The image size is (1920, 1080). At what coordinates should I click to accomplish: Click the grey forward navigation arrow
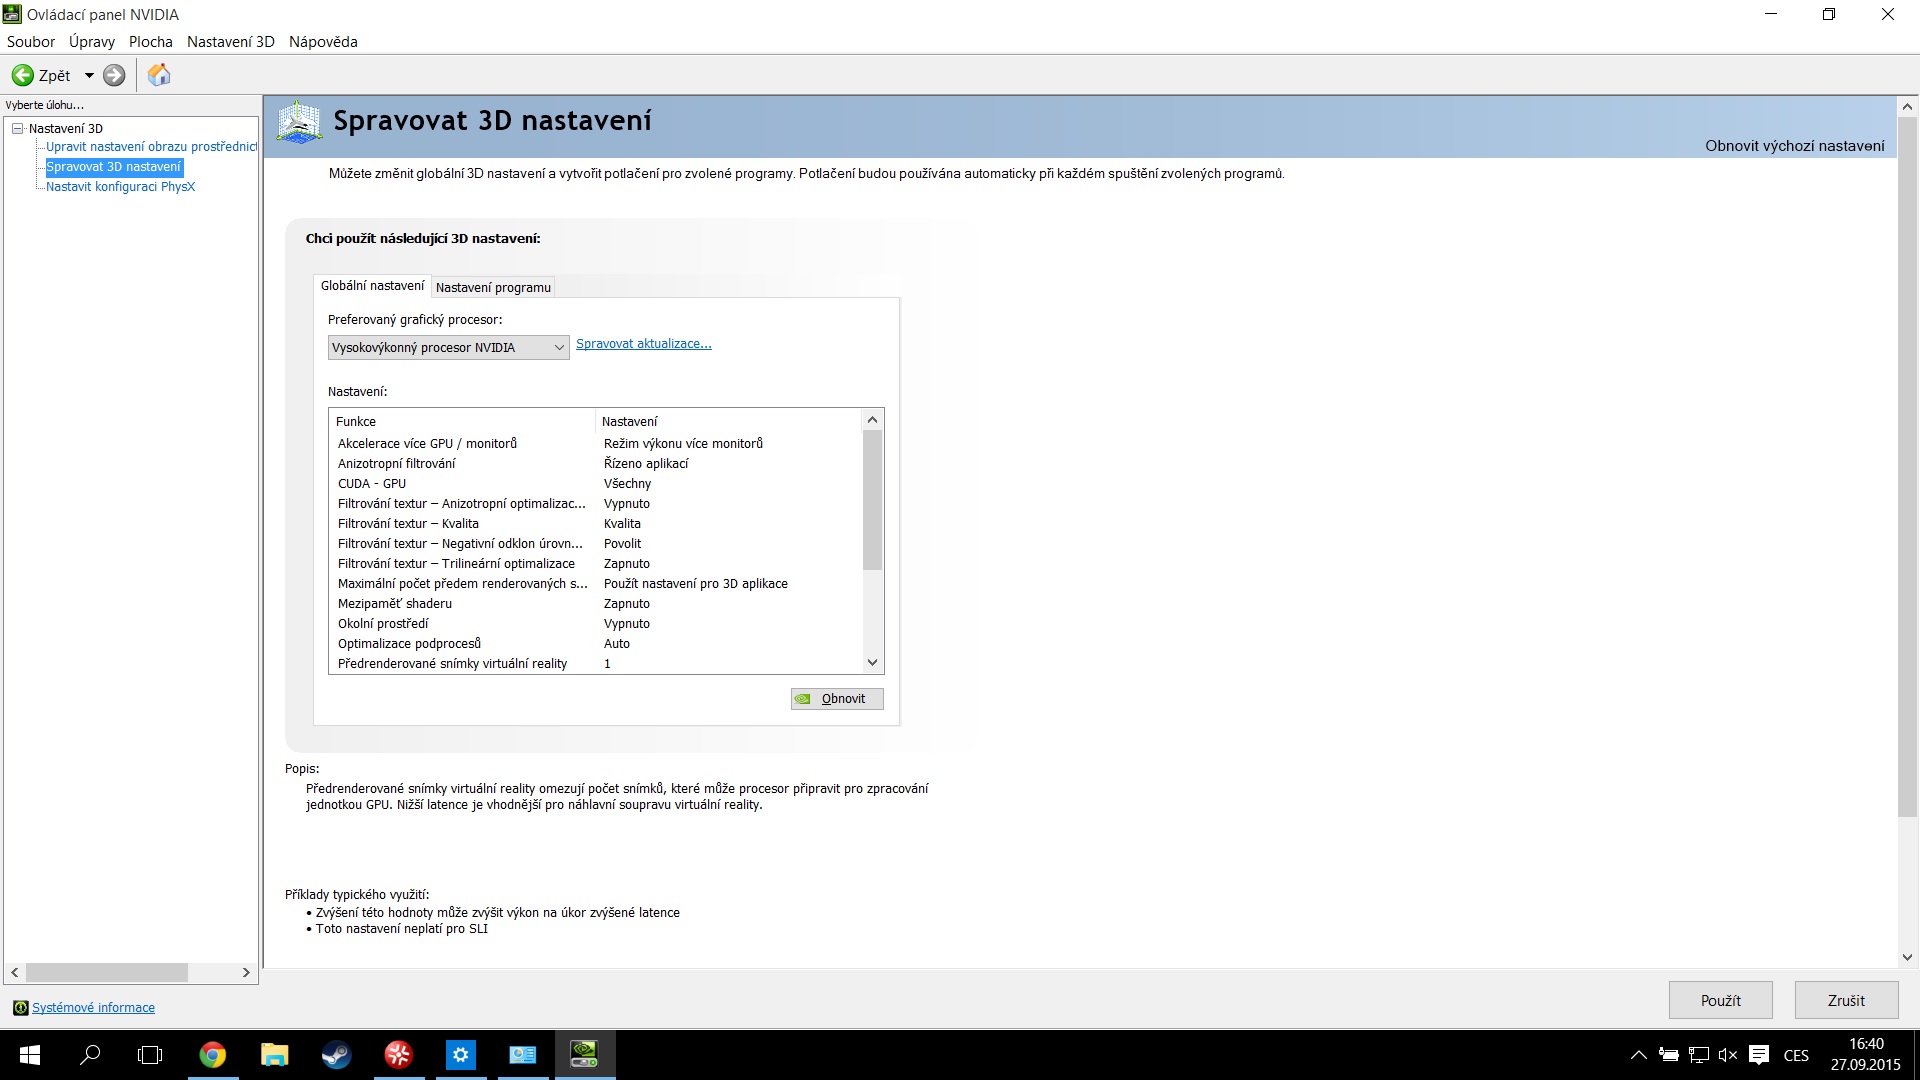[x=115, y=75]
